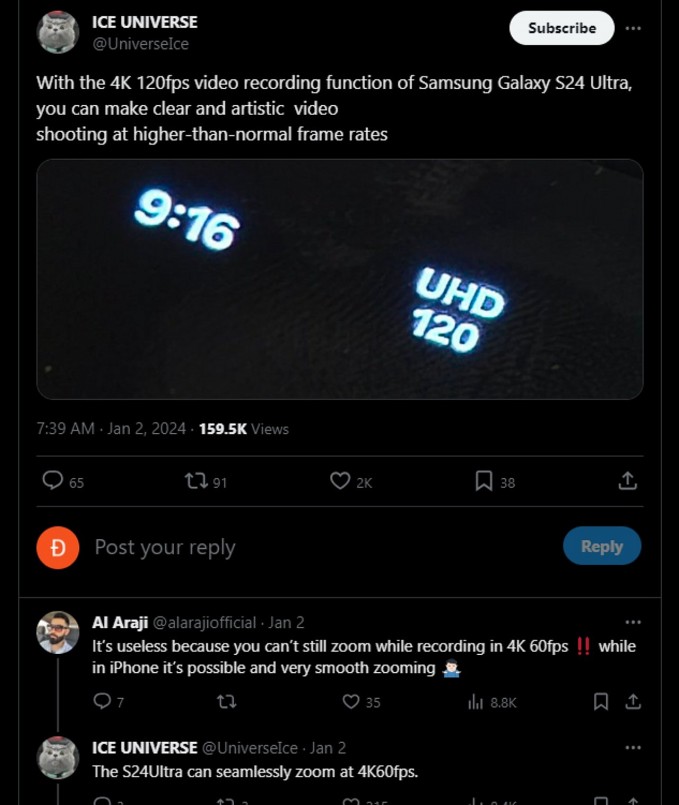Image resolution: width=679 pixels, height=805 pixels.
Task: View analytics on Al Araji's reply
Action: pyautogui.click(x=476, y=701)
